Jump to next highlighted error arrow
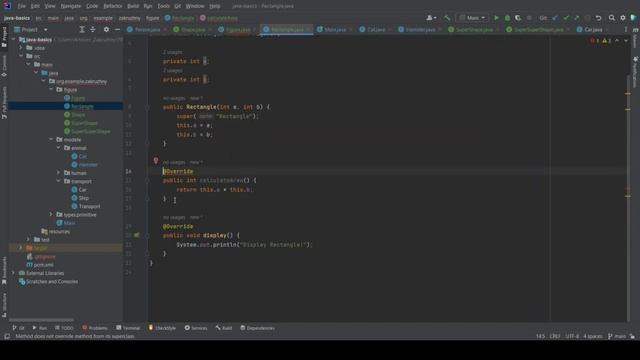Viewport: 640px width, 360px height. [x=626, y=41]
